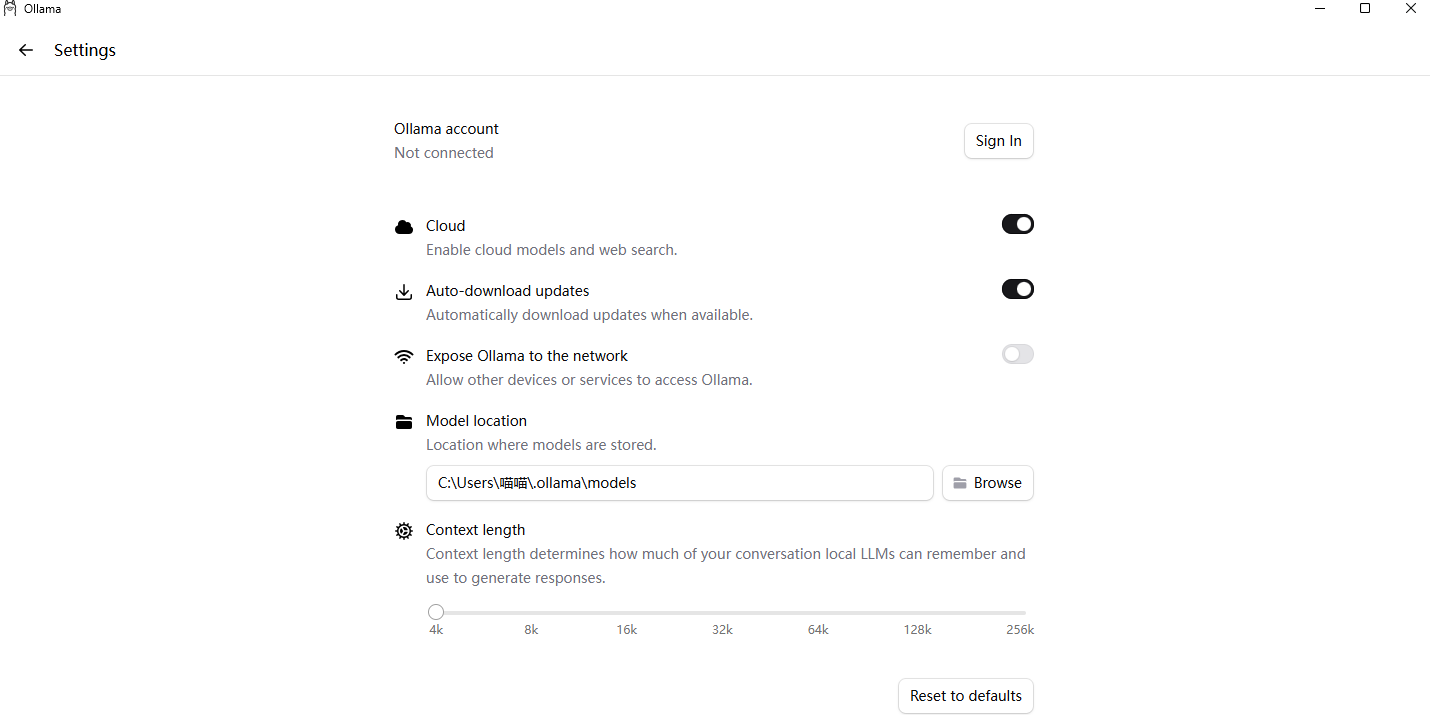
Task: Go back using the arrow beside Settings
Action: (26, 50)
